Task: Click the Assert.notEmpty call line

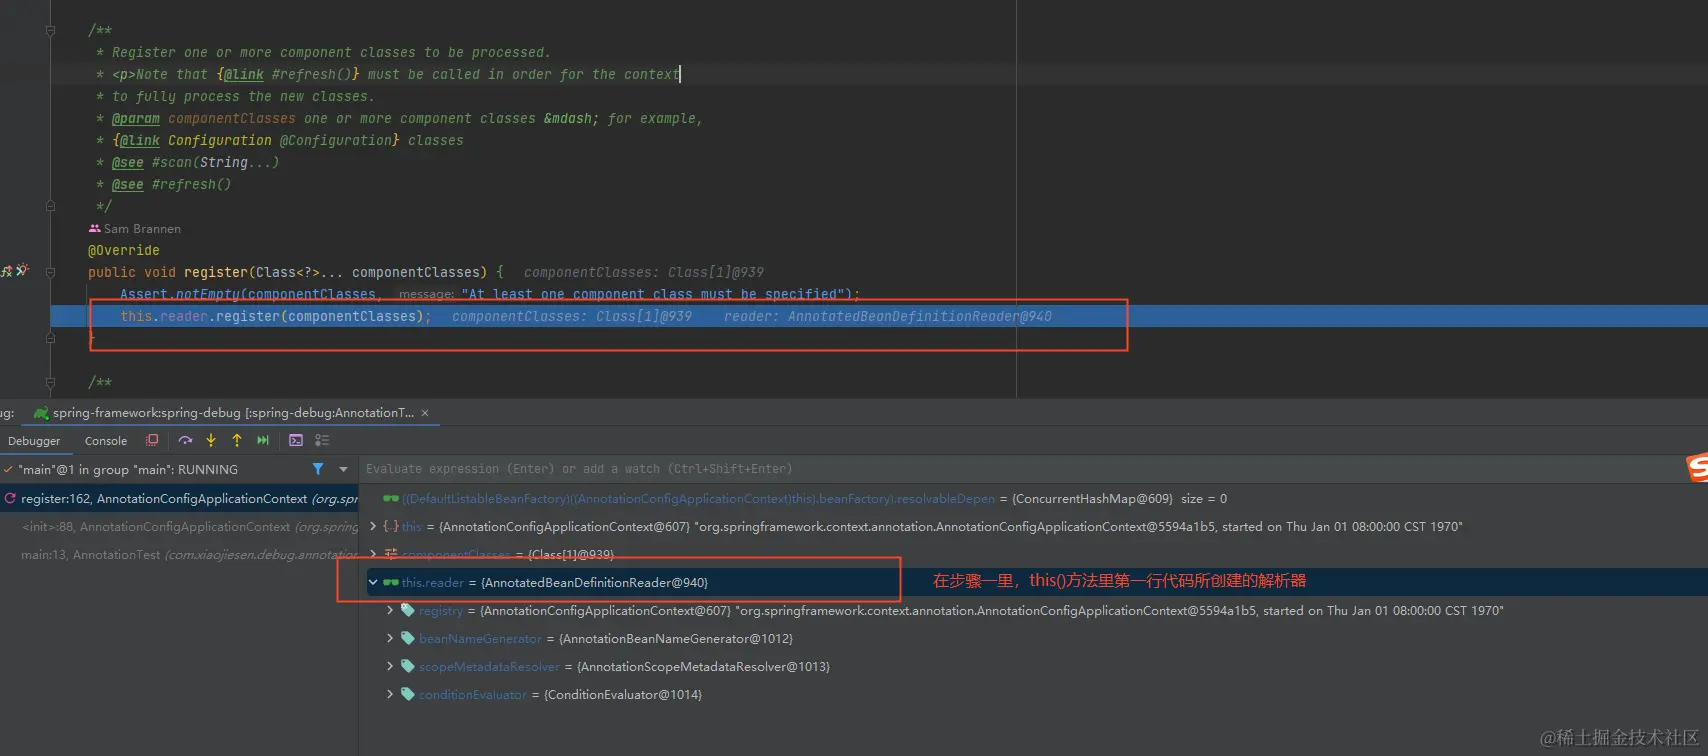Action: pos(490,295)
